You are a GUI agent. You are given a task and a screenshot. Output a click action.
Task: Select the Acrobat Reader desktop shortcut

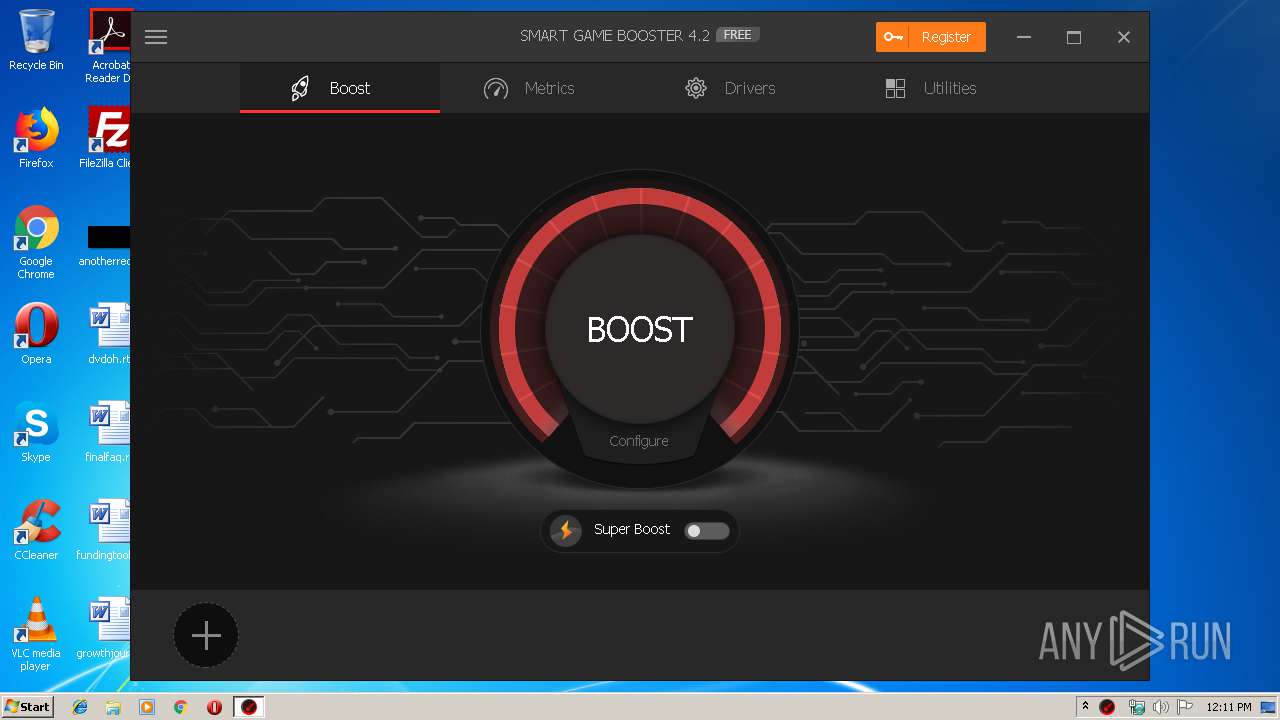click(x=109, y=47)
